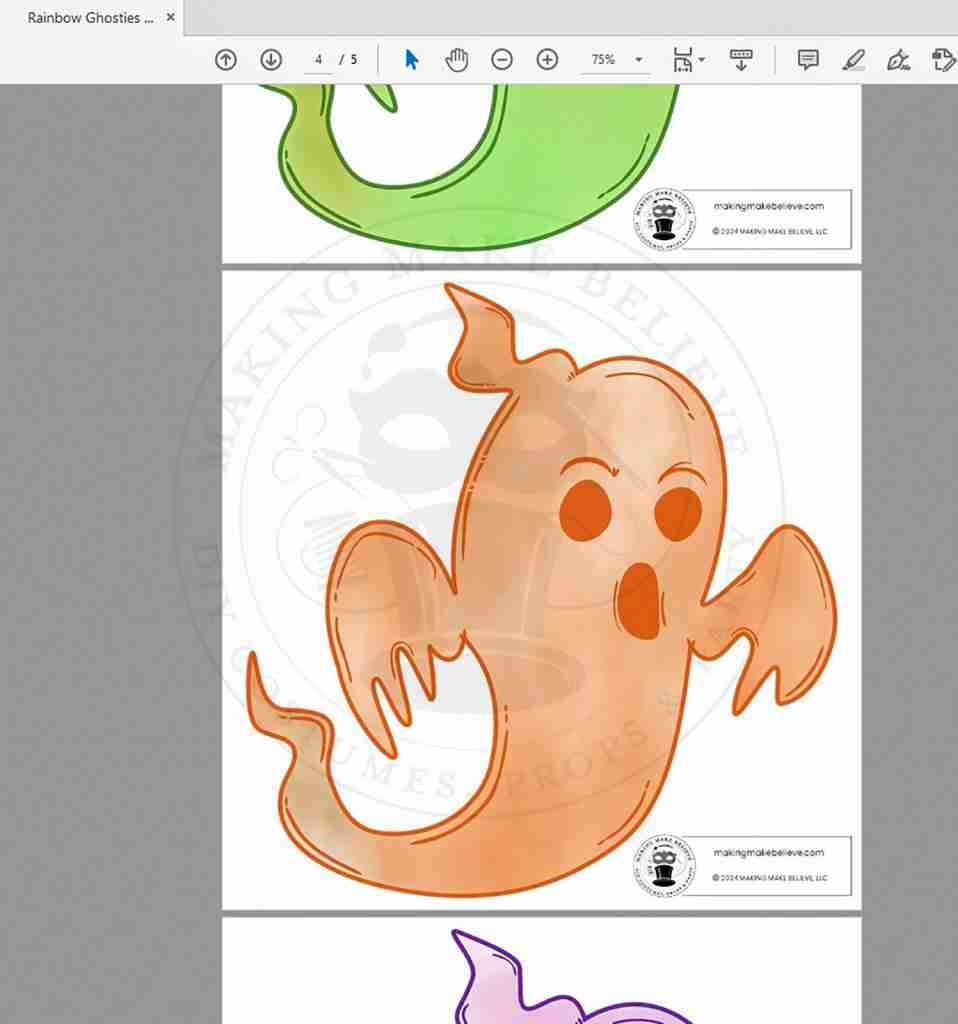The image size is (958, 1024).
Task: Close the Rainbow Ghosties tab
Action: [171, 17]
